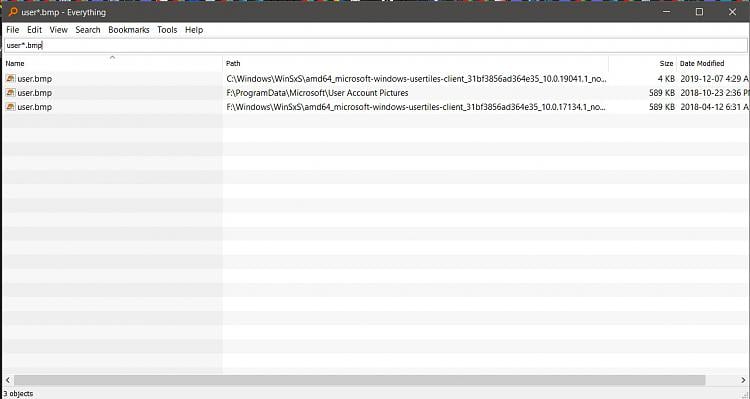Open the Bookmarks menu
Image resolution: width=750 pixels, height=399 pixels.
pyautogui.click(x=129, y=30)
